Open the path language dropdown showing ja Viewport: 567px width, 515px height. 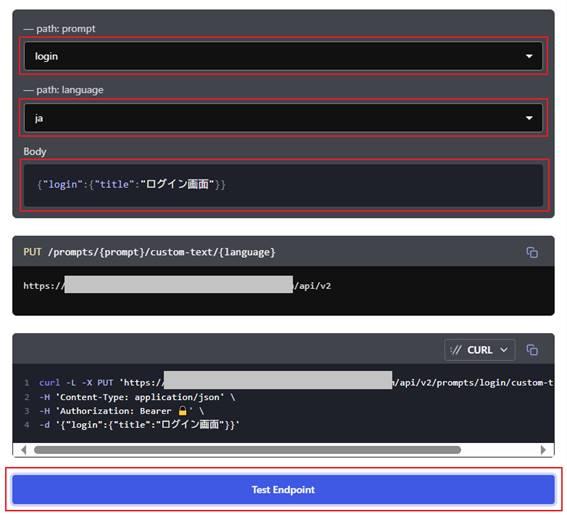tap(283, 118)
